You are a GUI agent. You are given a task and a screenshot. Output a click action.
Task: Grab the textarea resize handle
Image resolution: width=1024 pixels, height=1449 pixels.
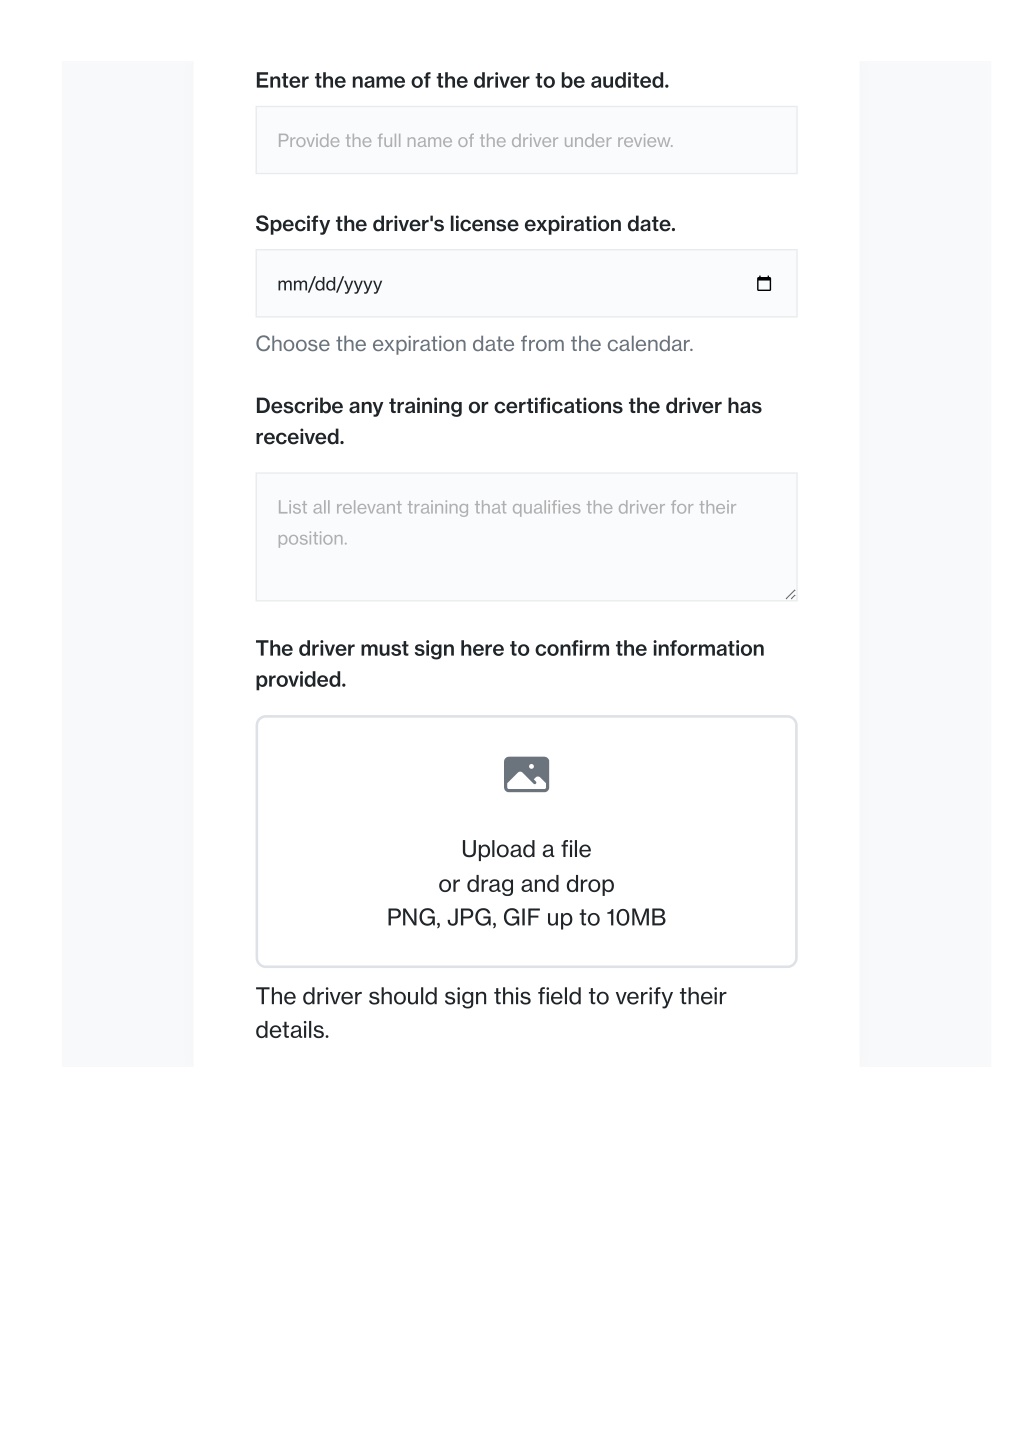pyautogui.click(x=790, y=594)
